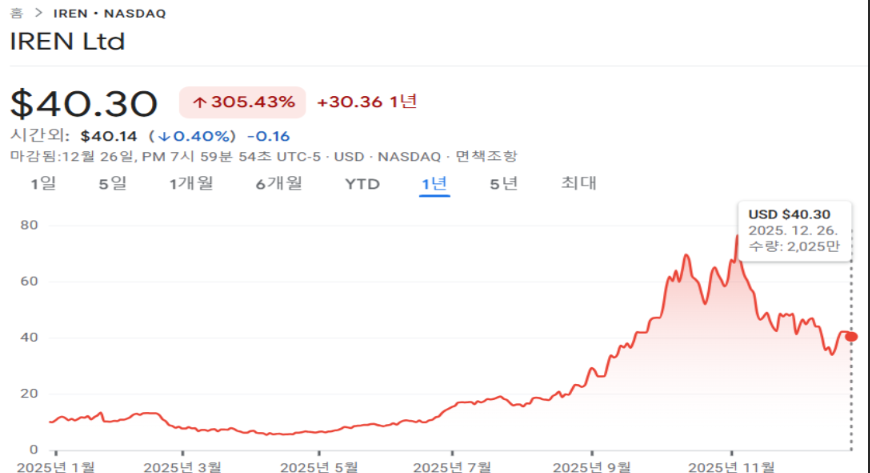The image size is (870, 473).
Task: Click the 40 y-axis label
Action: coord(29,337)
